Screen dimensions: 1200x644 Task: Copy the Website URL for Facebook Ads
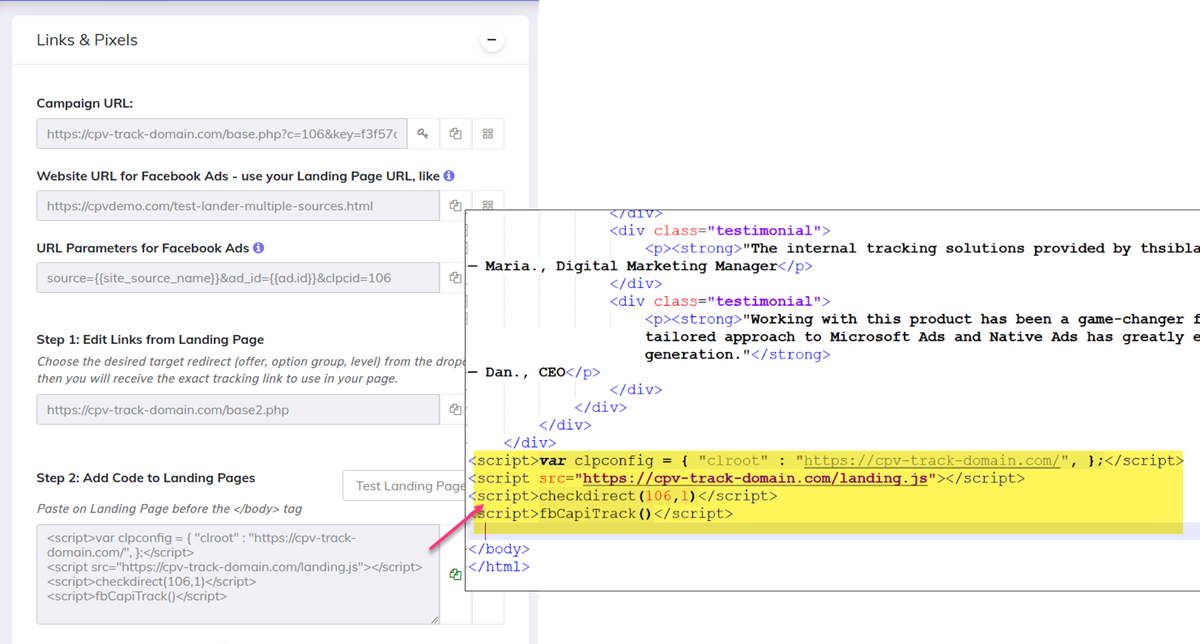[x=455, y=205]
